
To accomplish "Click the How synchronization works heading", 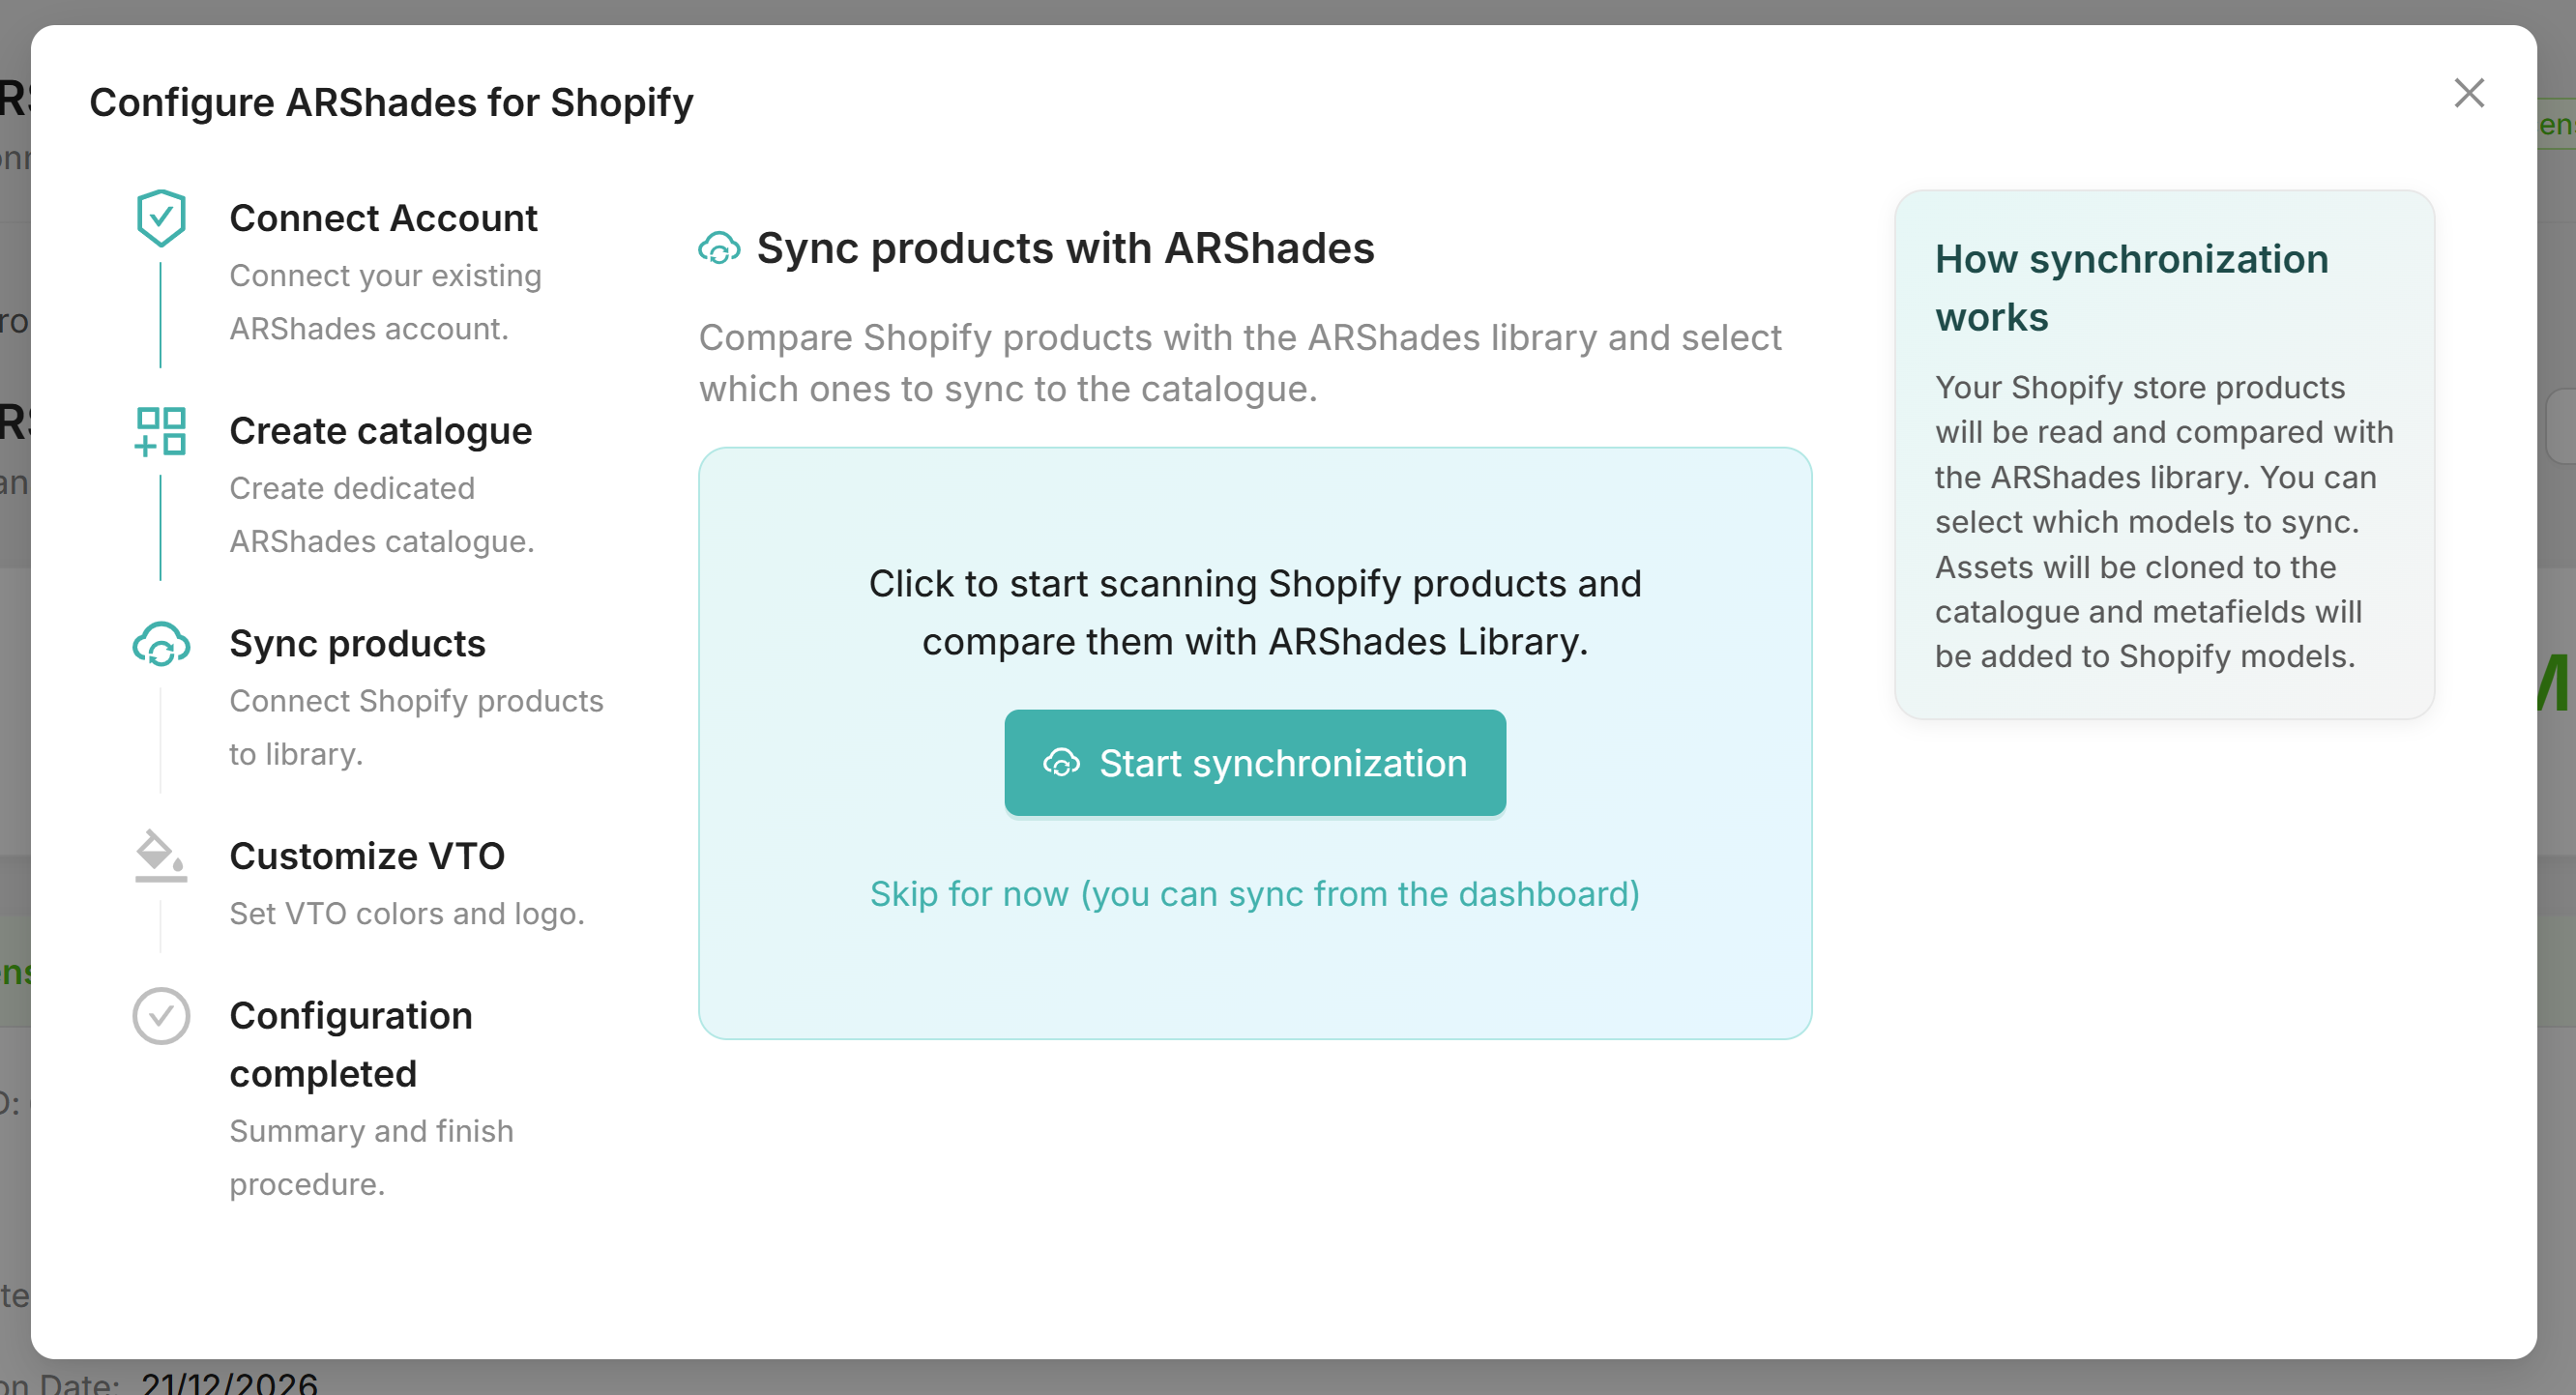I will [2131, 288].
